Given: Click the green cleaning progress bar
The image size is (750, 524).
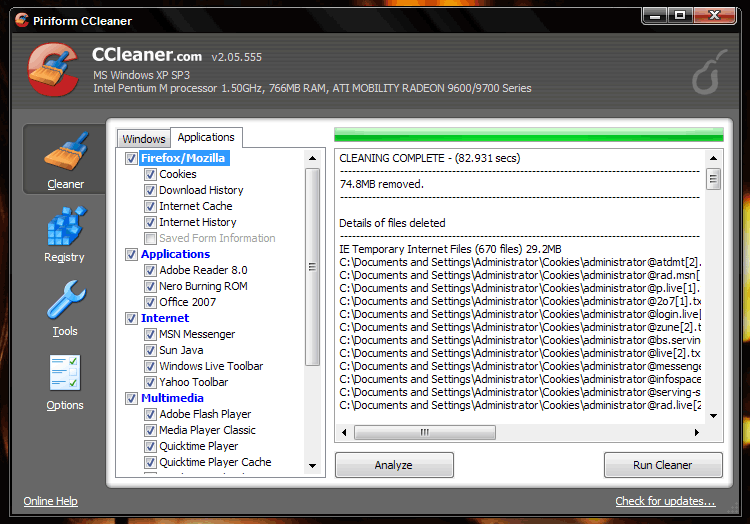Looking at the screenshot, I should tap(528, 135).
